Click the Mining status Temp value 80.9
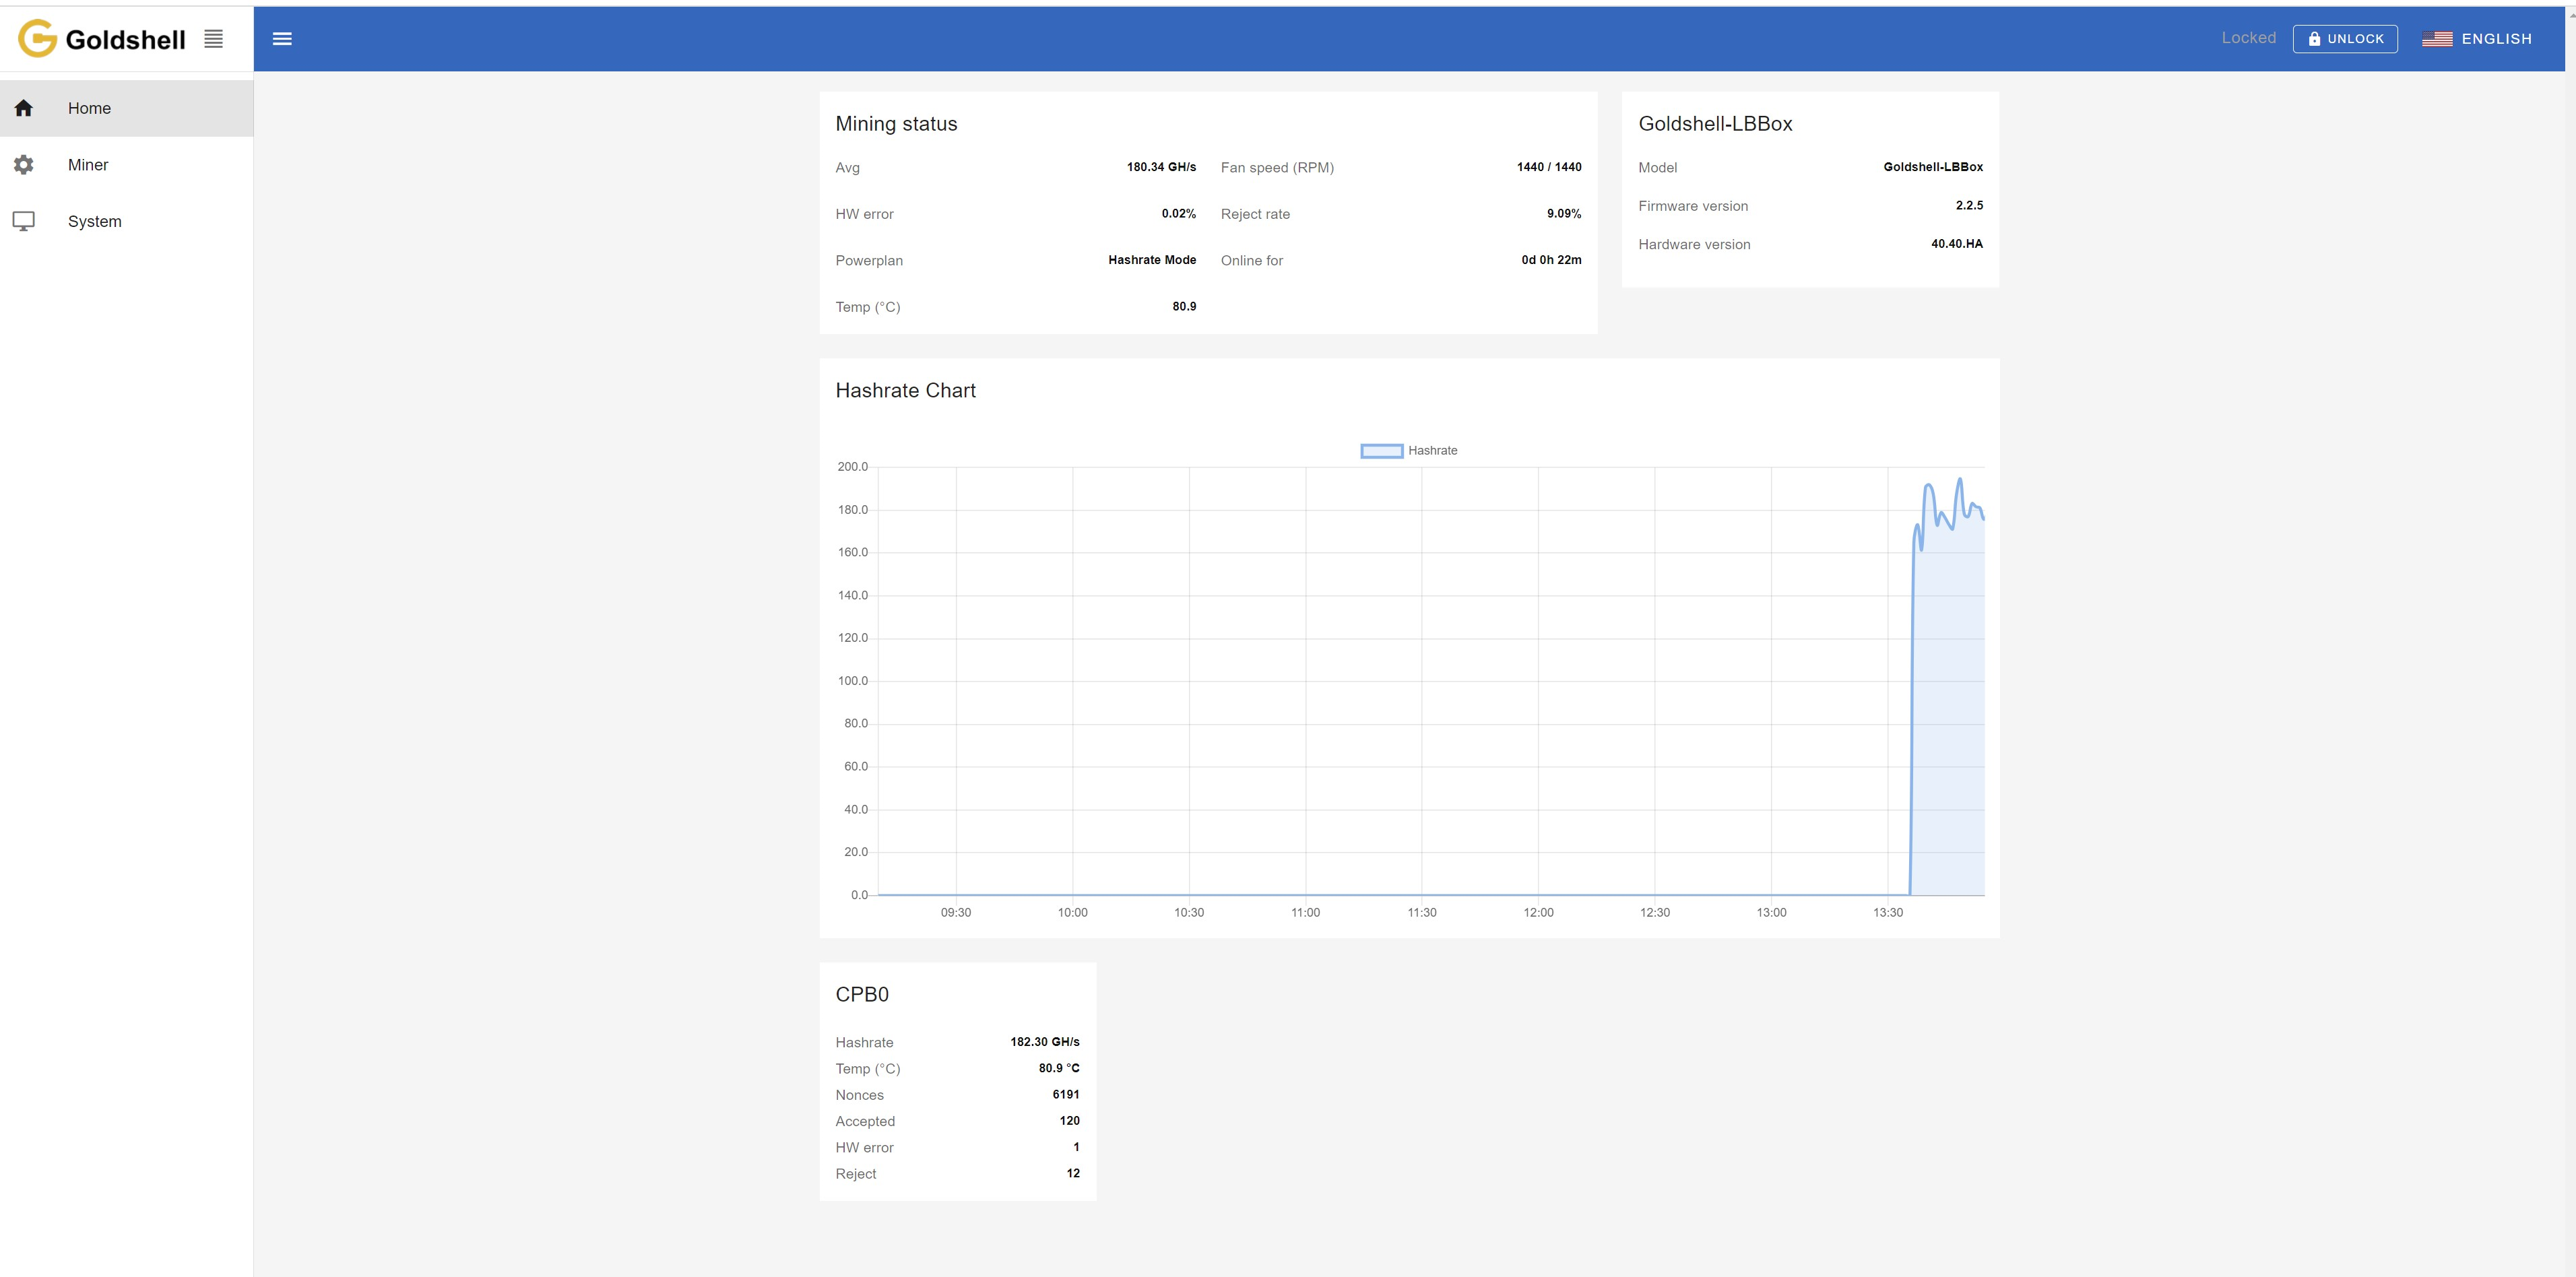The width and height of the screenshot is (2576, 1277). pyautogui.click(x=1184, y=307)
